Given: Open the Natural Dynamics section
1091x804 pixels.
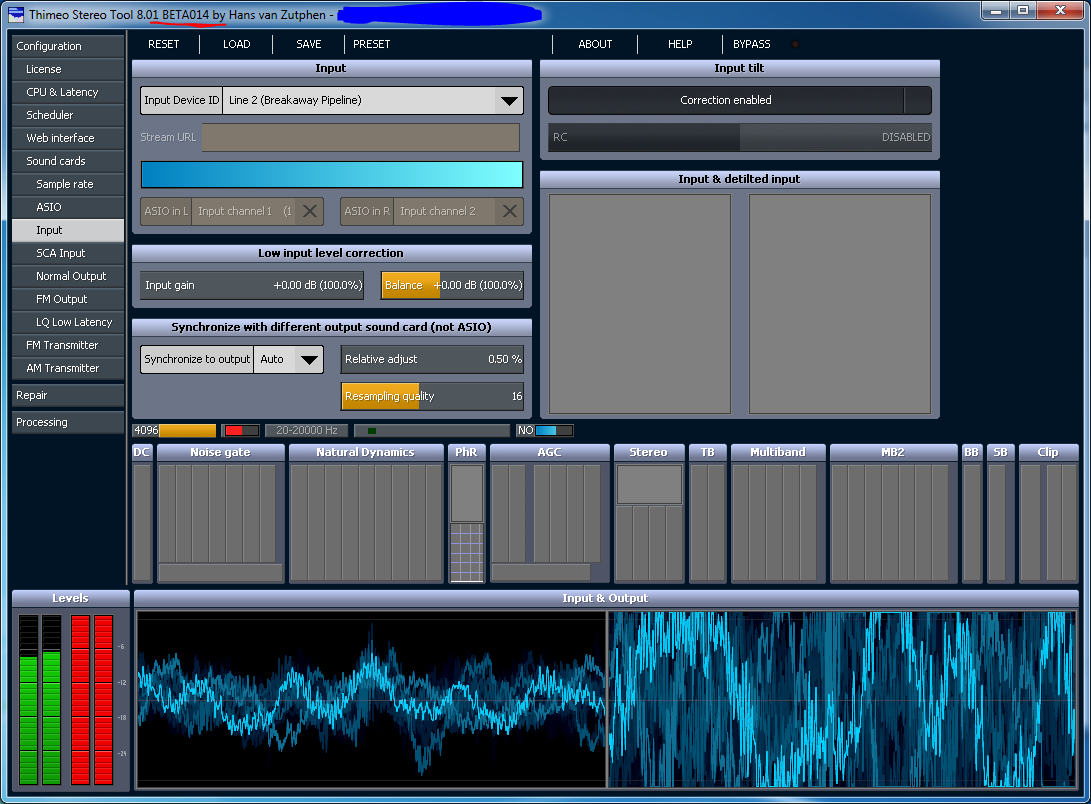Looking at the screenshot, I should coord(366,452).
